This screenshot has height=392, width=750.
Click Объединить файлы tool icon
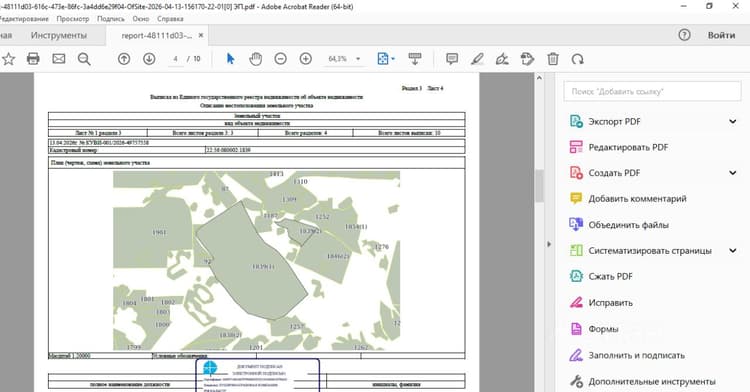tap(576, 224)
